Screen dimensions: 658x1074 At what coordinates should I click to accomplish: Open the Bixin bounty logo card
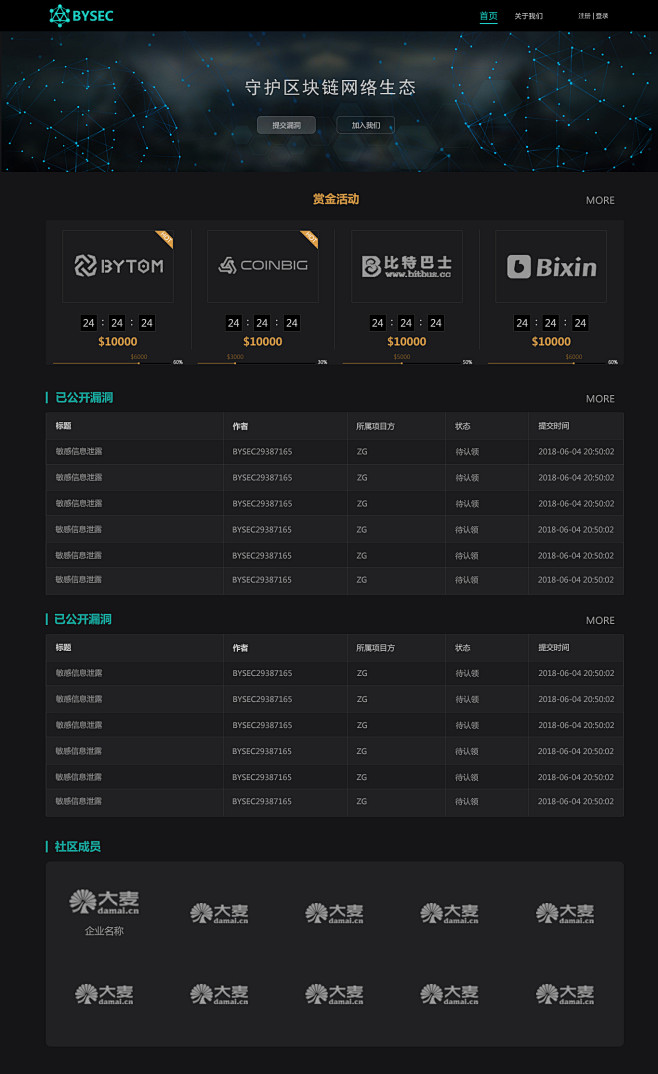coord(551,266)
